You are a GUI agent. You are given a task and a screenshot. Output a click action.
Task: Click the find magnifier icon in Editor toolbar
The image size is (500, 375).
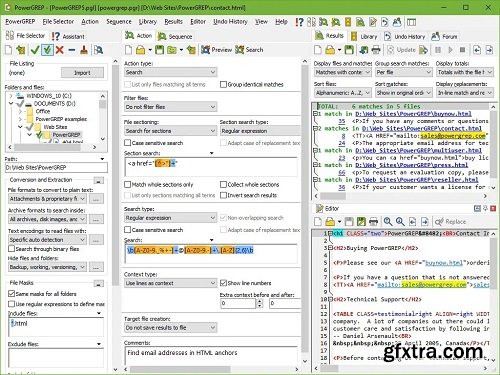(388, 221)
